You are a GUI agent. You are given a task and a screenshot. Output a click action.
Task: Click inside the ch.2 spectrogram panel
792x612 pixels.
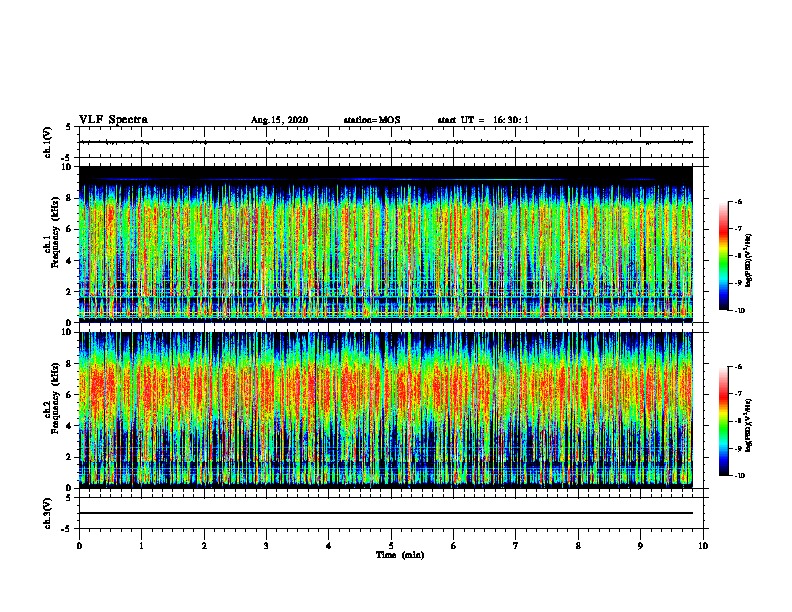(x=386, y=410)
